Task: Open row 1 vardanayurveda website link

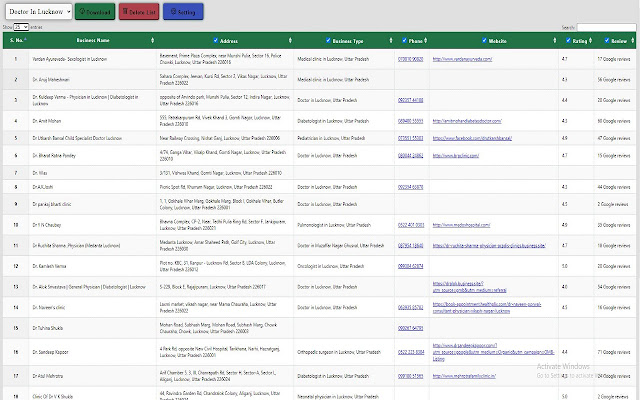Action: (462, 59)
